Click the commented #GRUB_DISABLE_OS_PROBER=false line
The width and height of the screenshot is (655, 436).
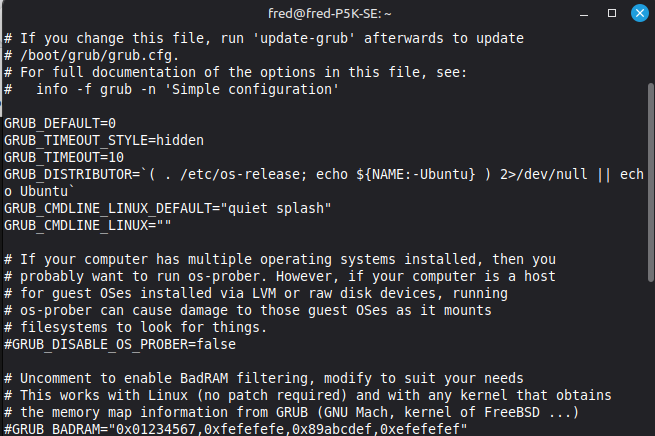(120, 344)
